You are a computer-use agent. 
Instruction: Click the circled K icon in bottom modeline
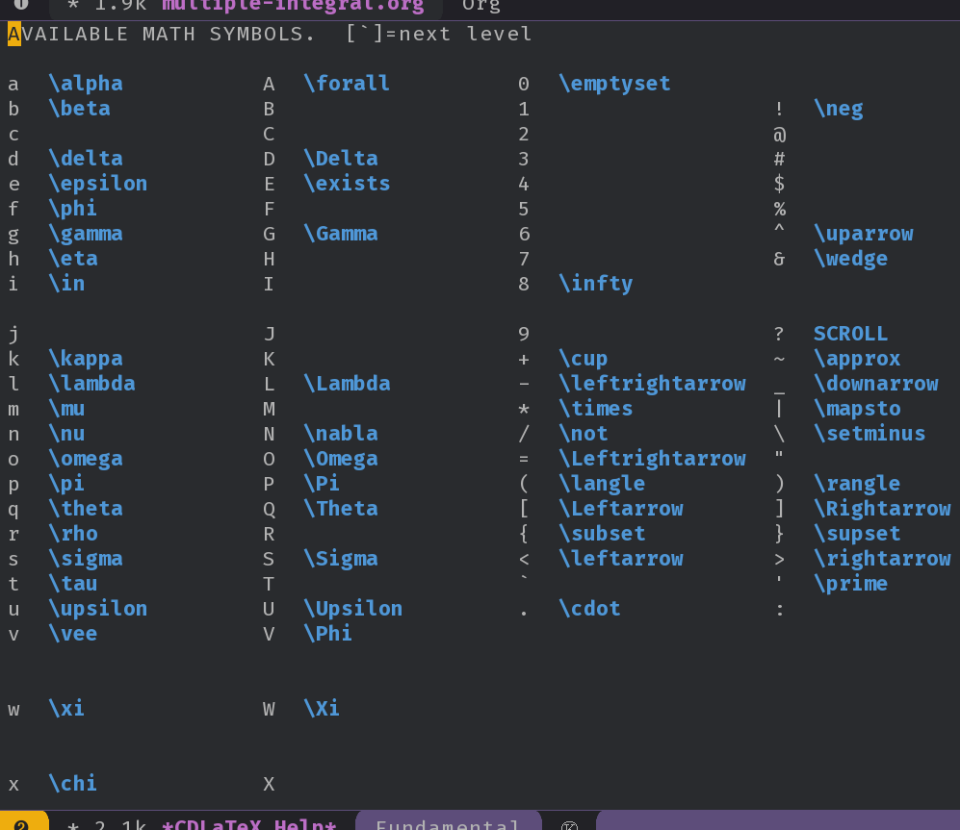pyautogui.click(x=569, y=823)
